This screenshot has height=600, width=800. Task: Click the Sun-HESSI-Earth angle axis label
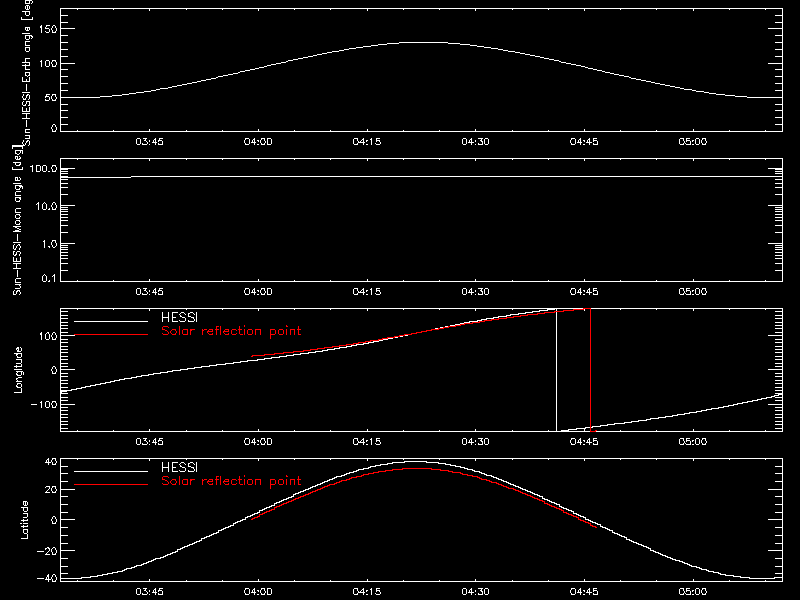(27, 72)
